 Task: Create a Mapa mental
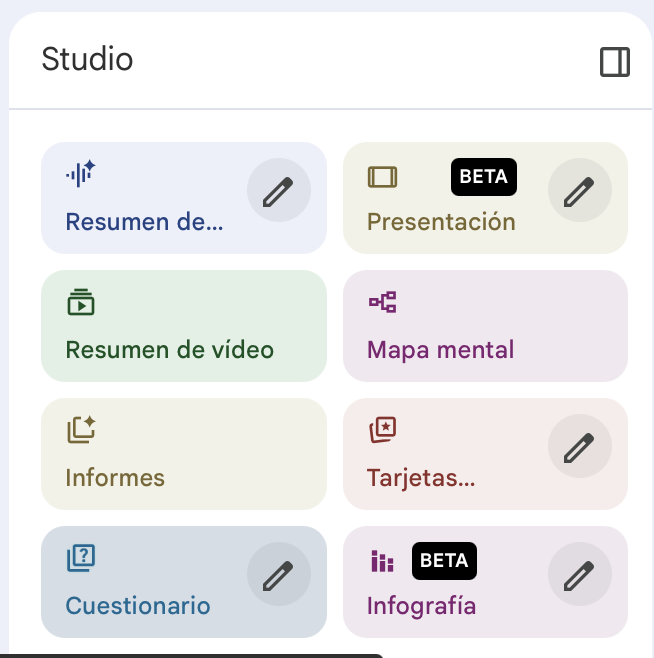click(485, 325)
